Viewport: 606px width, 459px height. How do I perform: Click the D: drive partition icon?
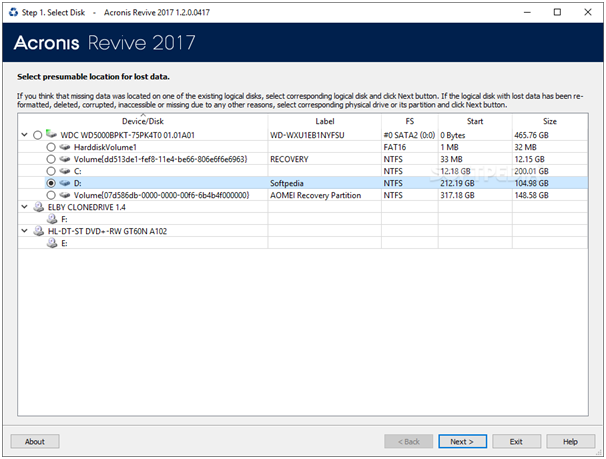[65, 183]
